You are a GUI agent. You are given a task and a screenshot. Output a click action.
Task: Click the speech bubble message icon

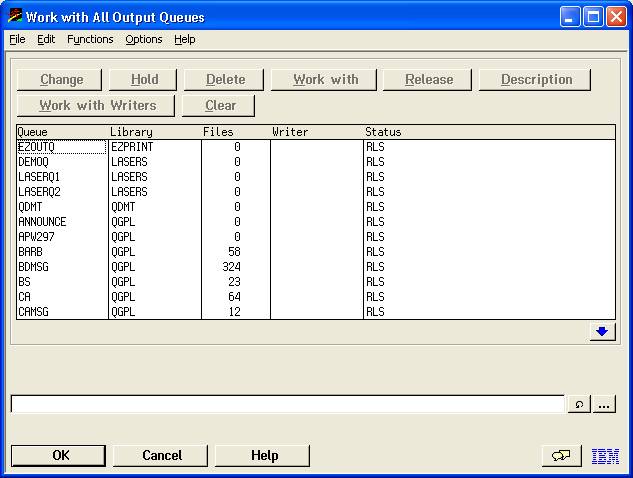[x=561, y=456]
